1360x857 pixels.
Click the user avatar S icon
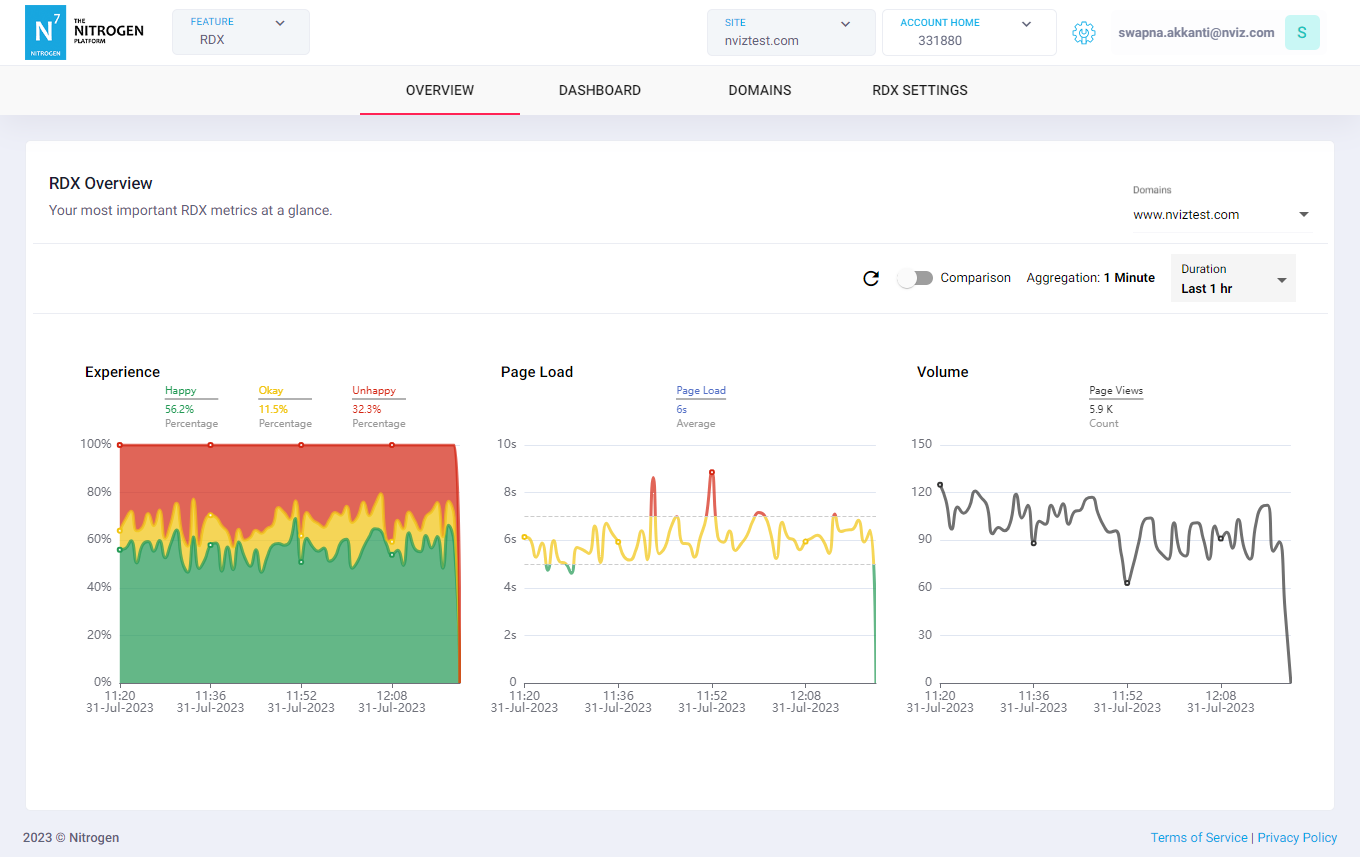pos(1301,33)
